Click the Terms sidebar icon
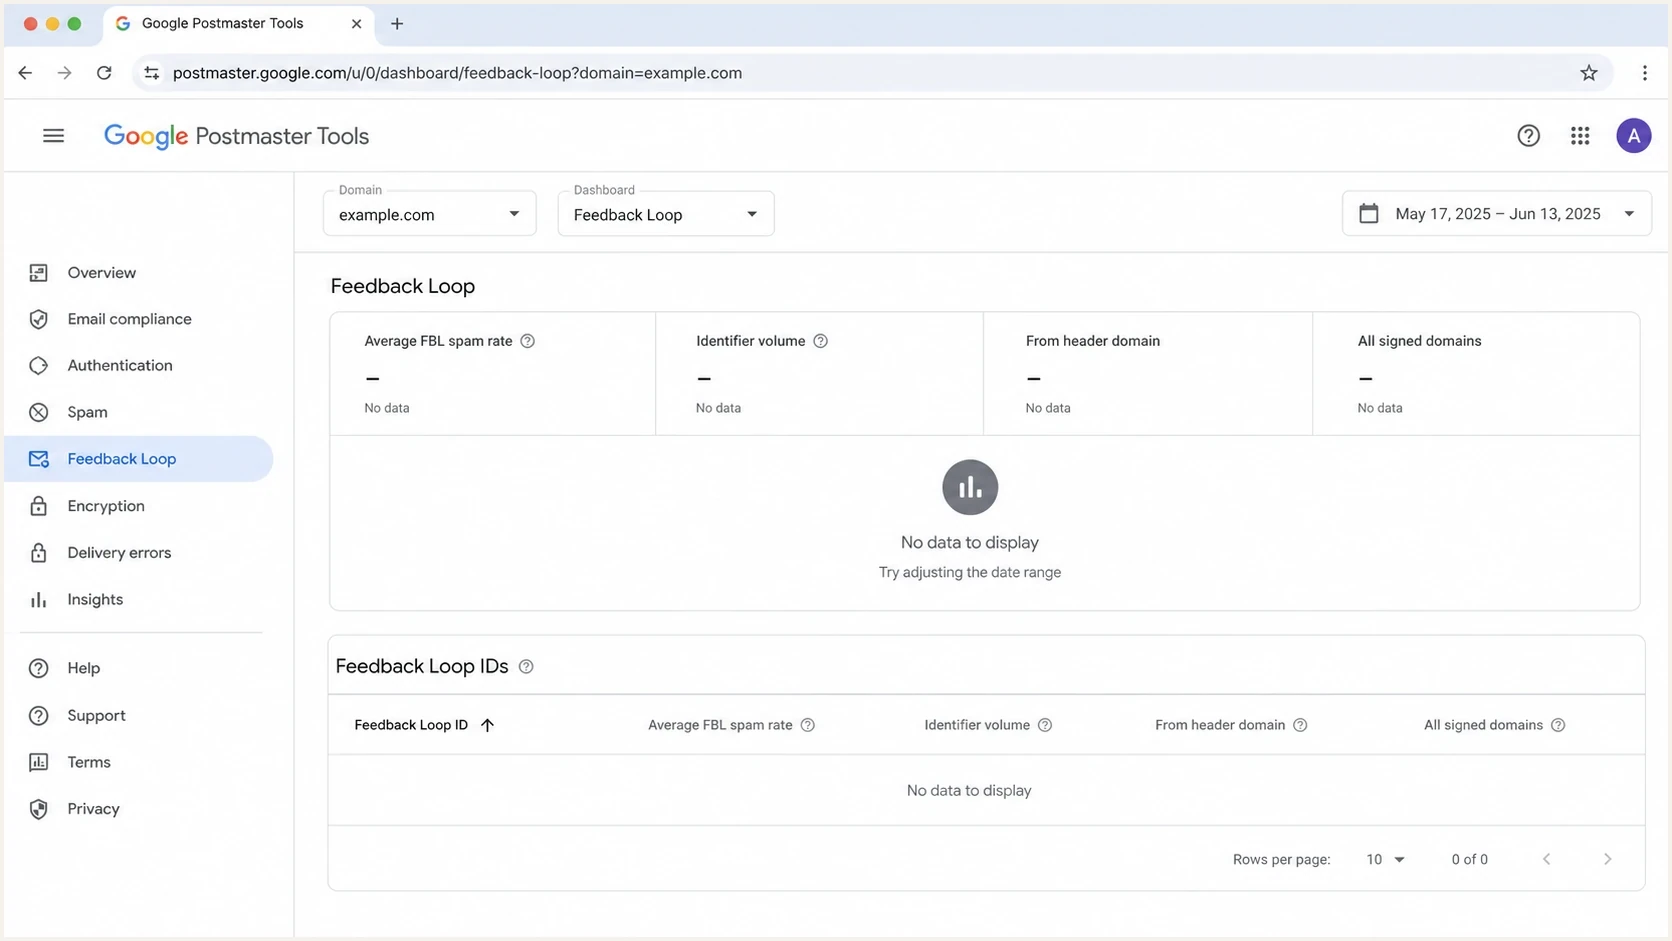 tap(39, 762)
